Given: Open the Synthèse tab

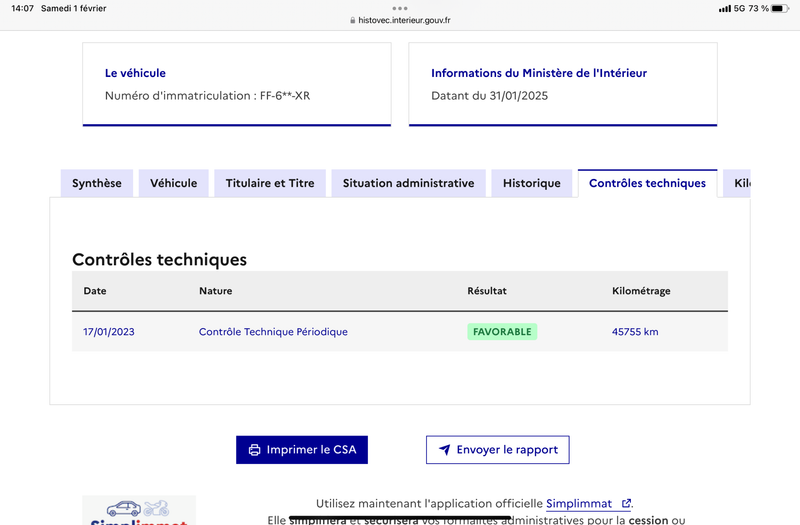Looking at the screenshot, I should (x=96, y=183).
